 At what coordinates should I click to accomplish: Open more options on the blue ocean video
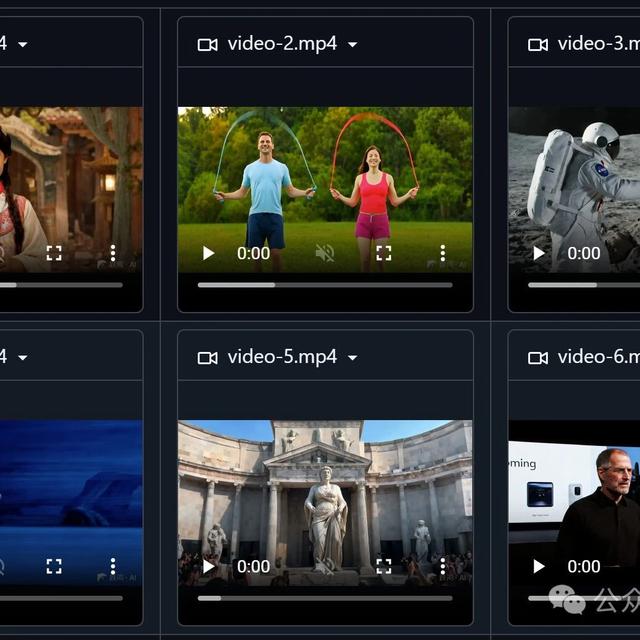(x=113, y=566)
